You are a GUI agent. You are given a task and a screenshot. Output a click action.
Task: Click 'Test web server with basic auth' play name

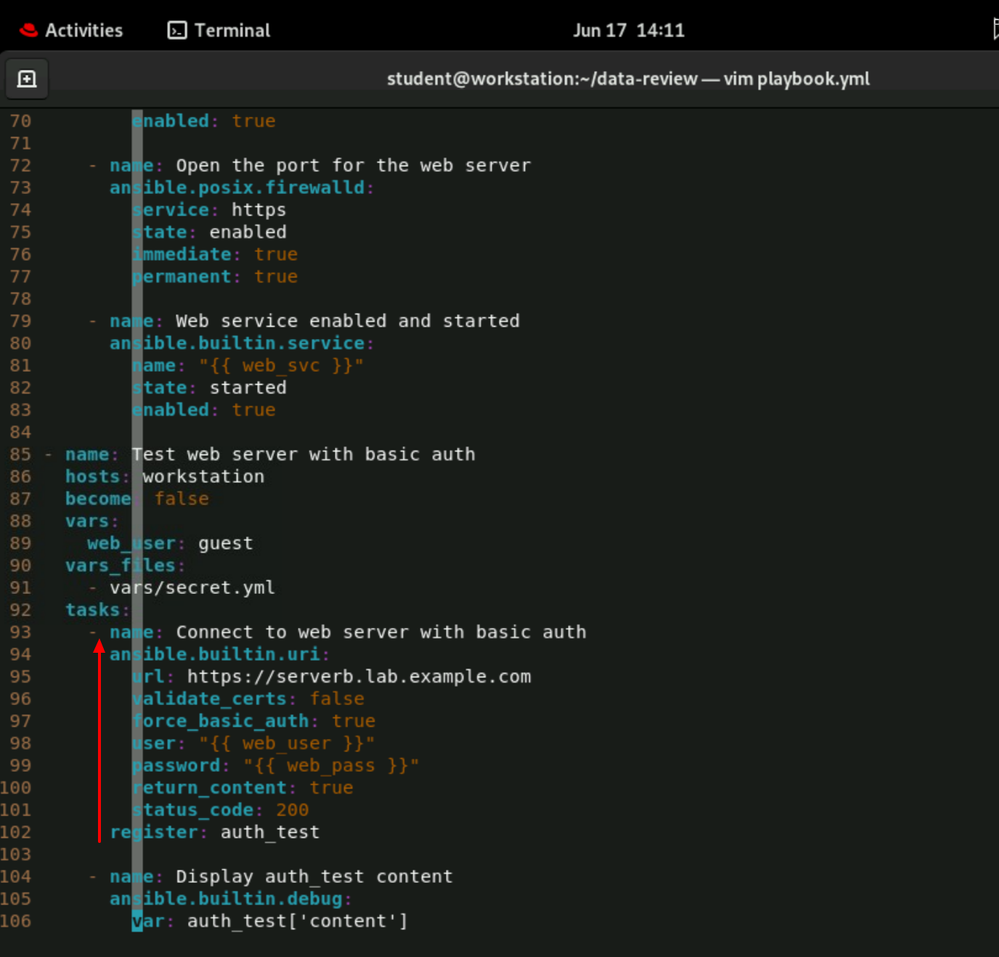click(303, 455)
